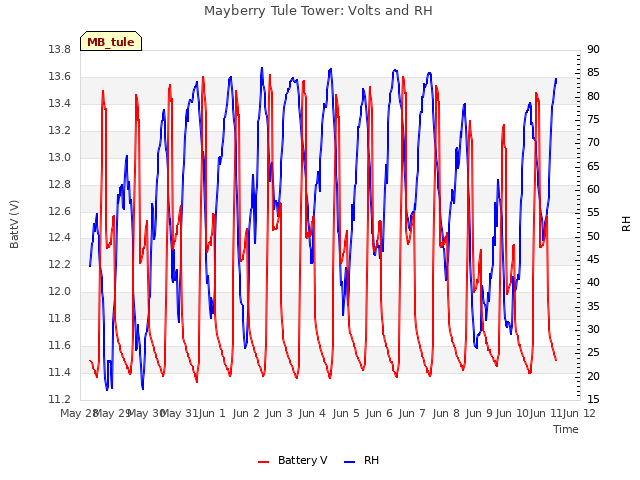The height and width of the screenshot is (480, 640).
Task: Click the Battery V legend entry
Action: (293, 460)
